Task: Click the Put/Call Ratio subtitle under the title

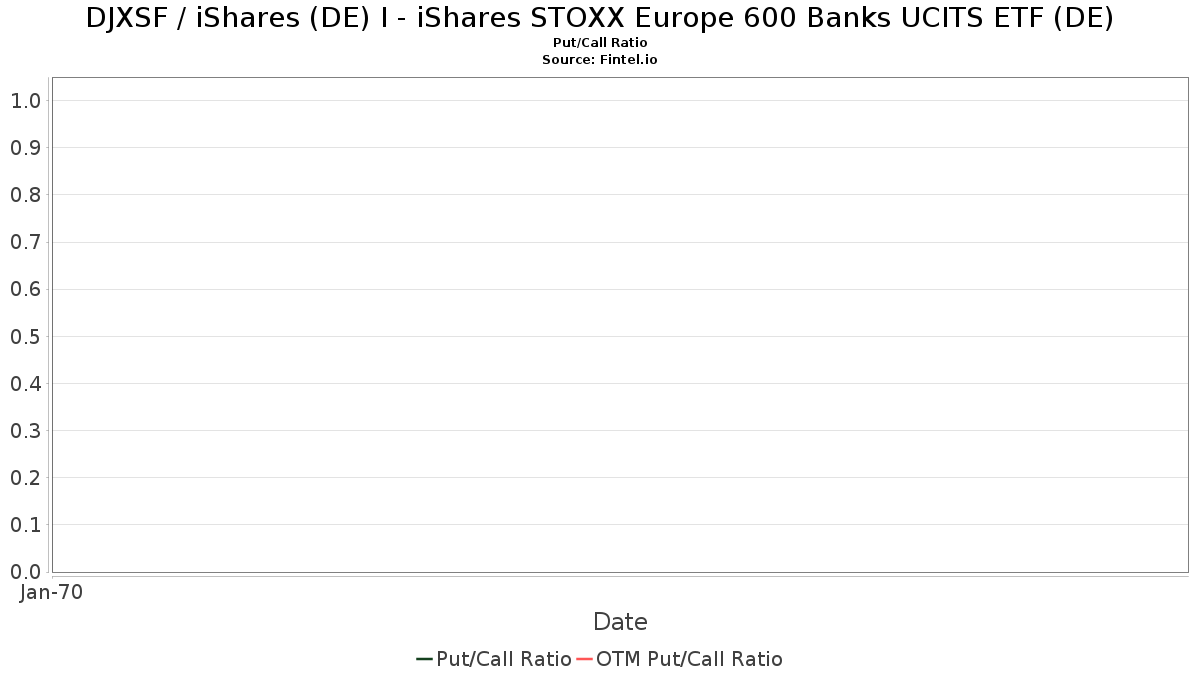Action: click(600, 43)
